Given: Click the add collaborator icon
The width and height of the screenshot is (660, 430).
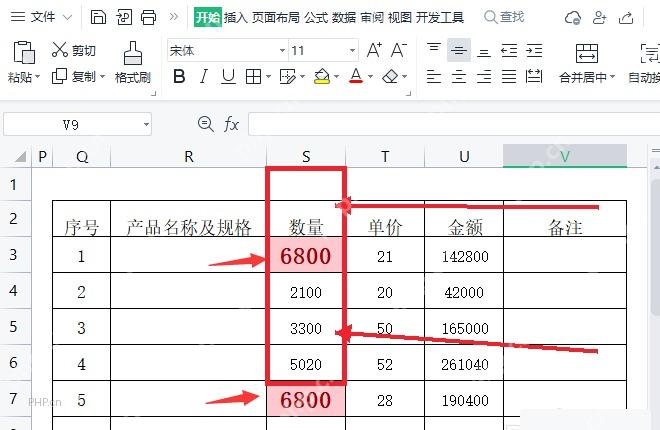Looking at the screenshot, I should 599,18.
